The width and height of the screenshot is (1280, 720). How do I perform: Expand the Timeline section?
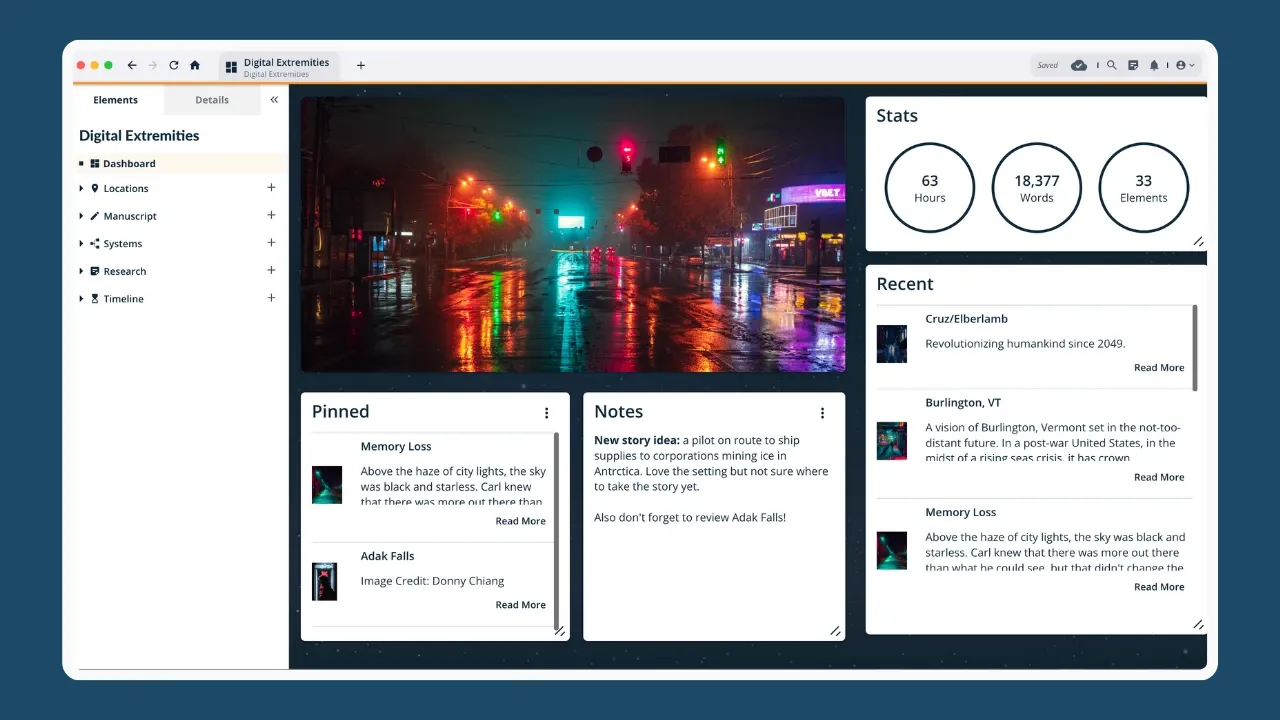click(82, 298)
